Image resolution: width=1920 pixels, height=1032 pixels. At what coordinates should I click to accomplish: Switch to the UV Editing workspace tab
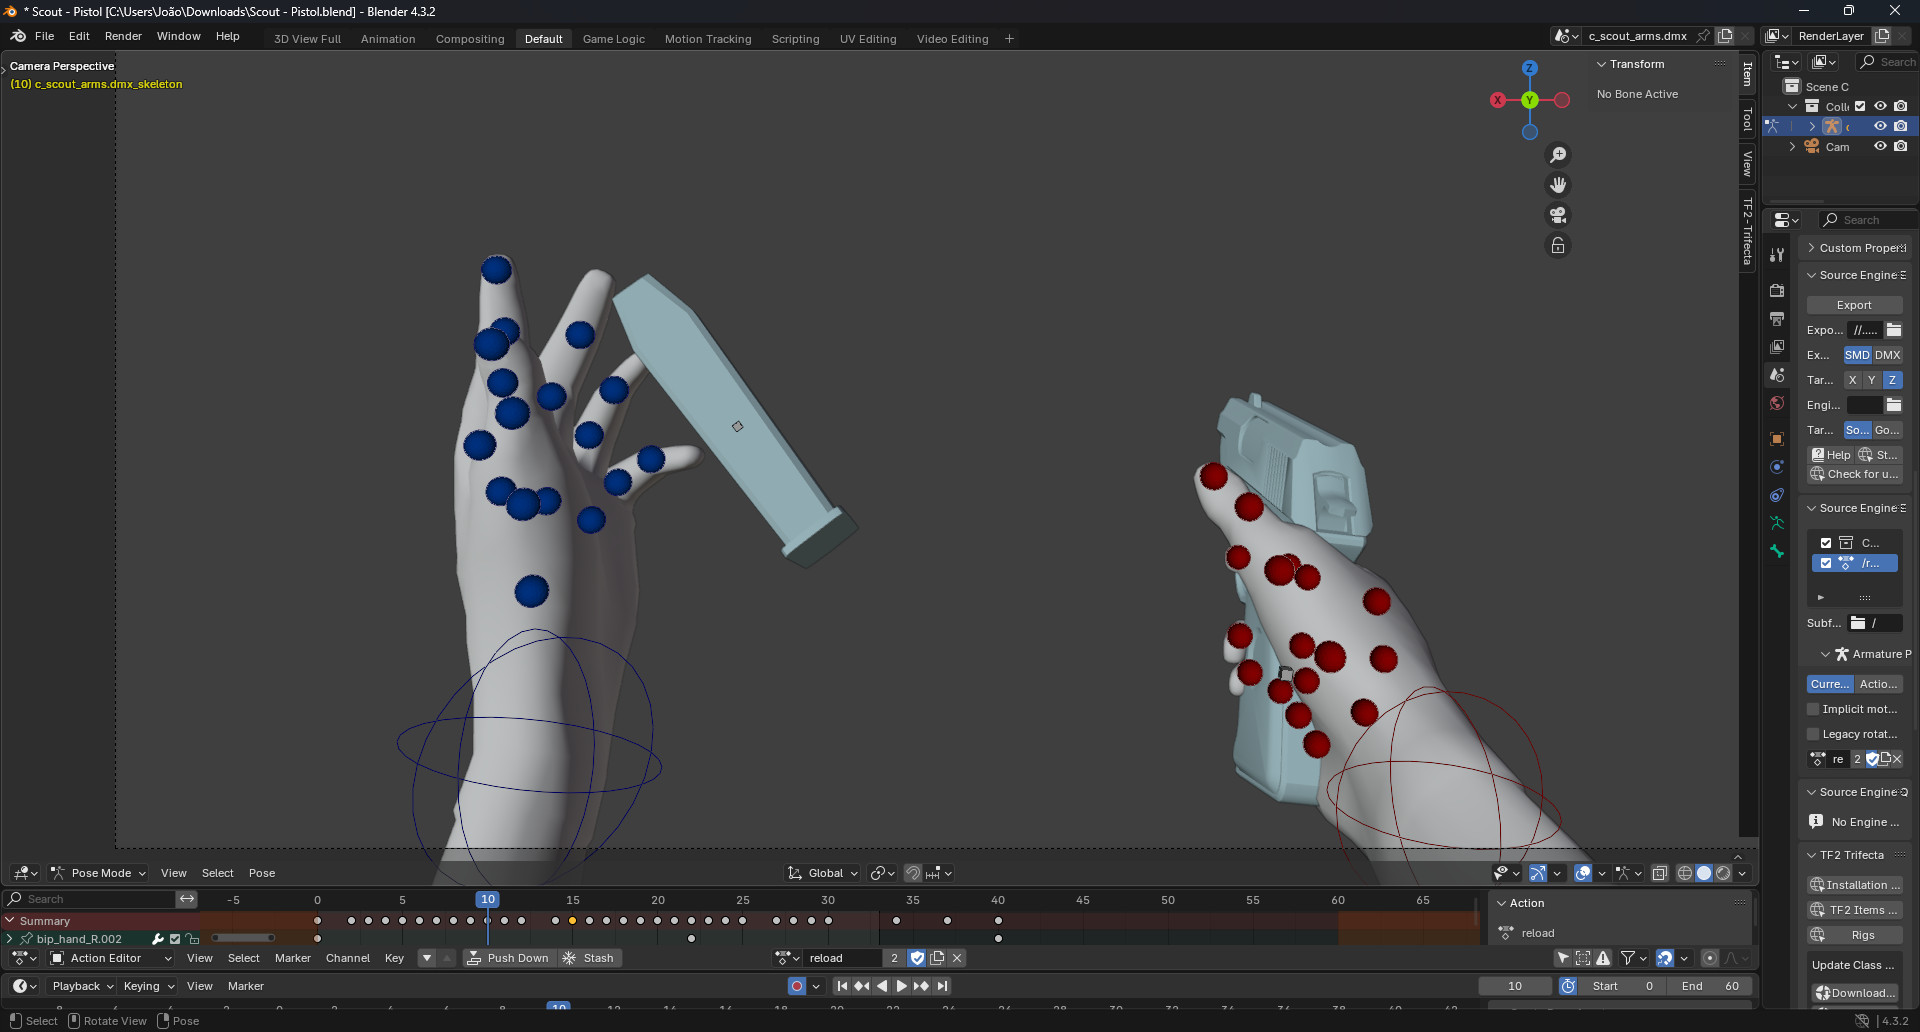click(866, 38)
